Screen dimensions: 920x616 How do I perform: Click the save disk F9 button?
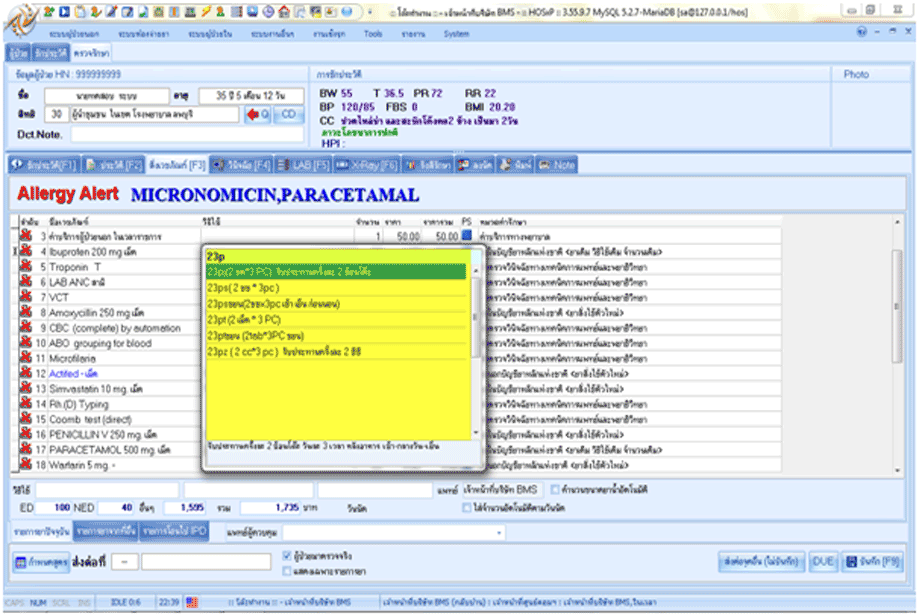coord(872,562)
